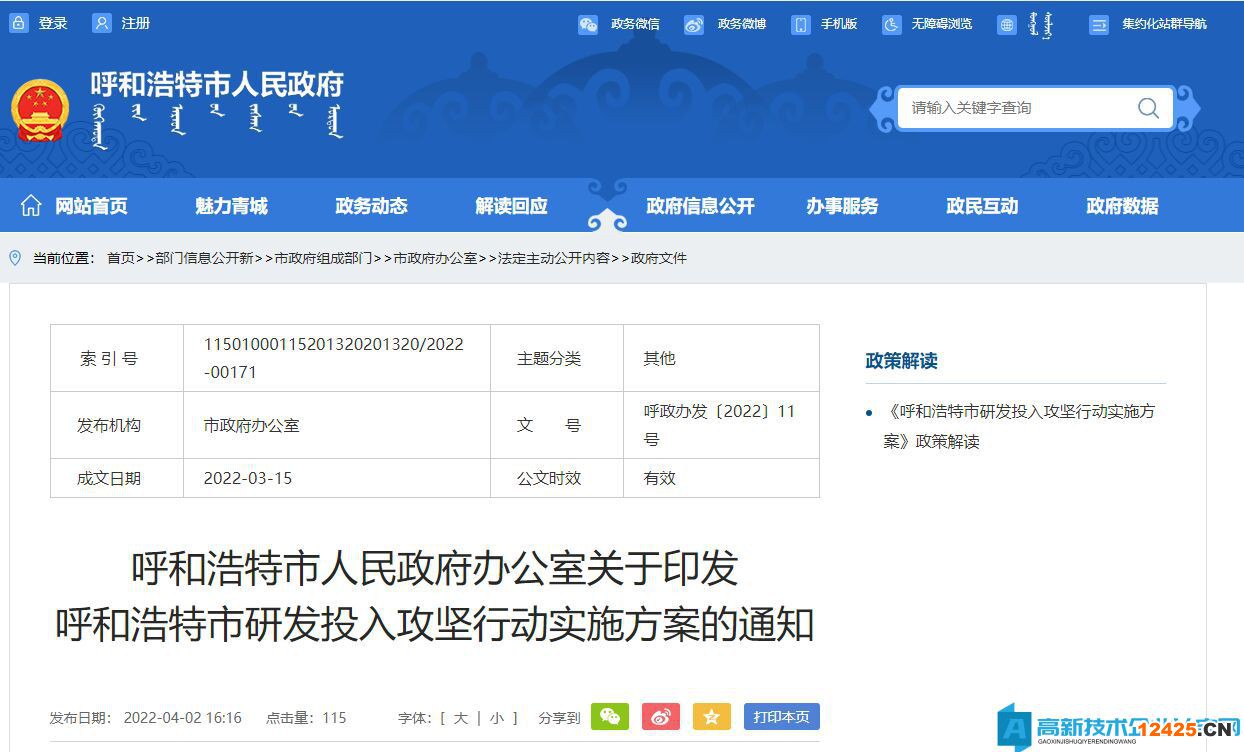Share via the yellow star QZone icon

click(712, 717)
